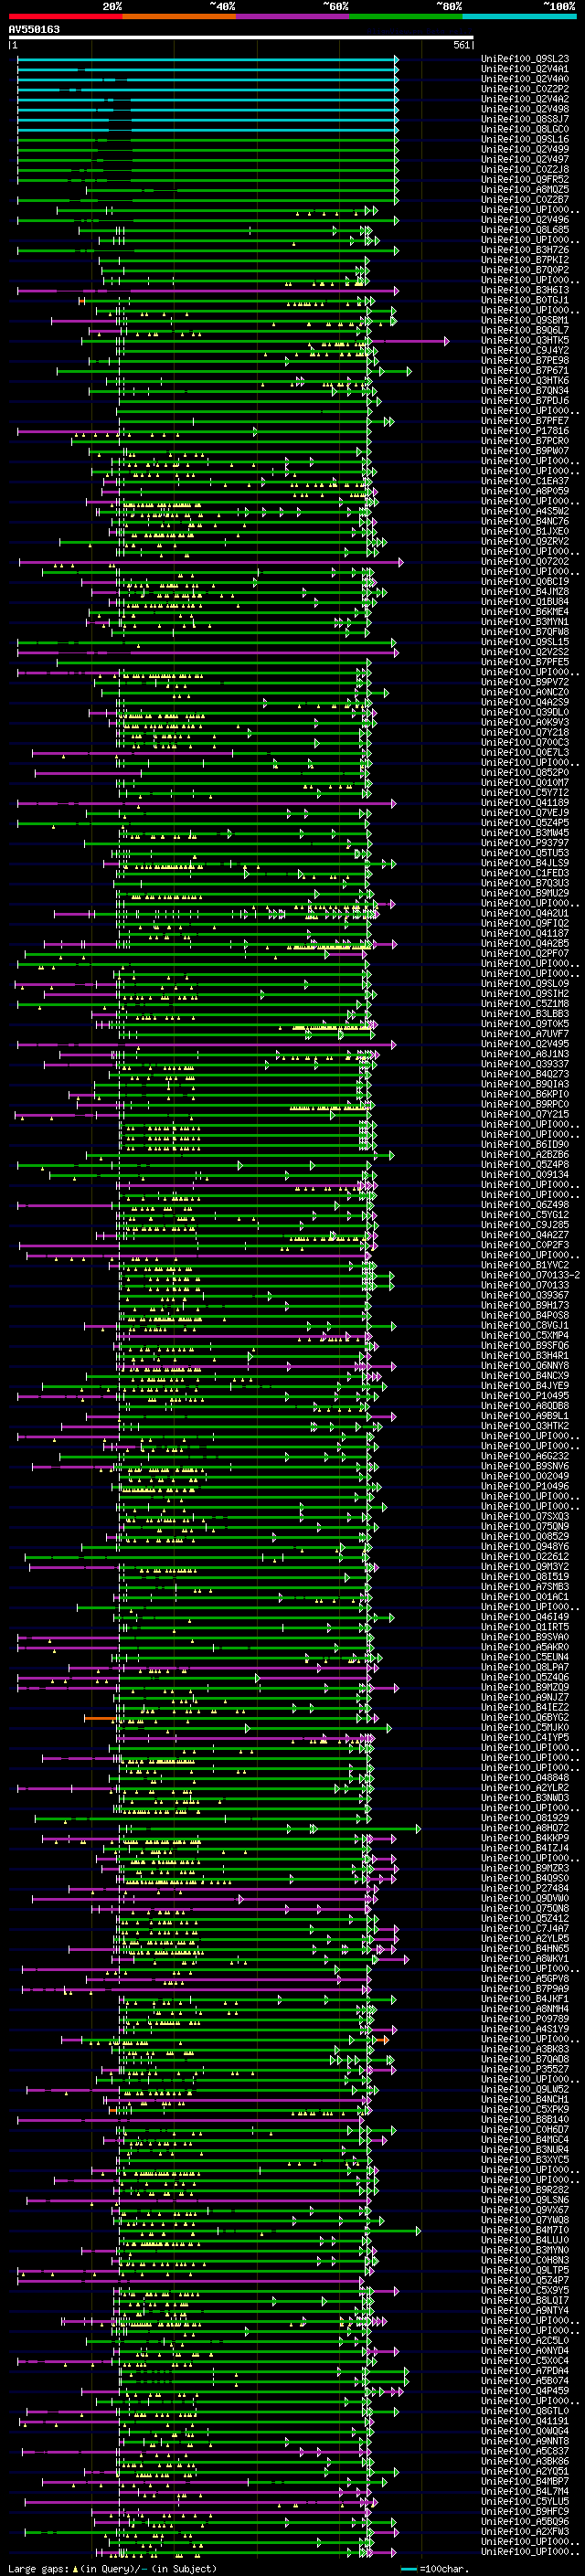Select the UniRef100_B7QN34 label
The width and height of the screenshot is (585, 2576).
pos(525,390)
